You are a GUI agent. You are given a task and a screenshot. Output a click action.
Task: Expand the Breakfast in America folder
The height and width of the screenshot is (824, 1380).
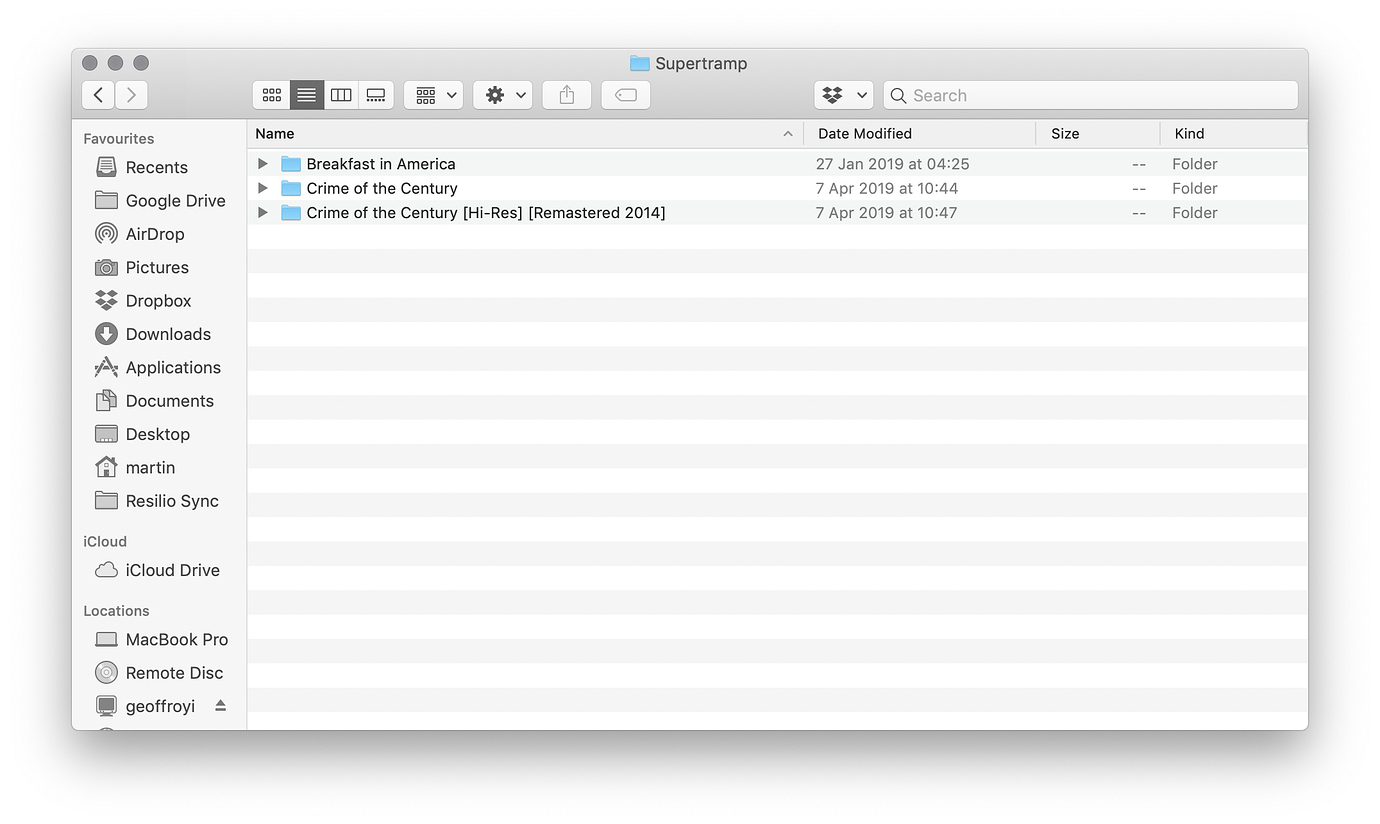[261, 163]
